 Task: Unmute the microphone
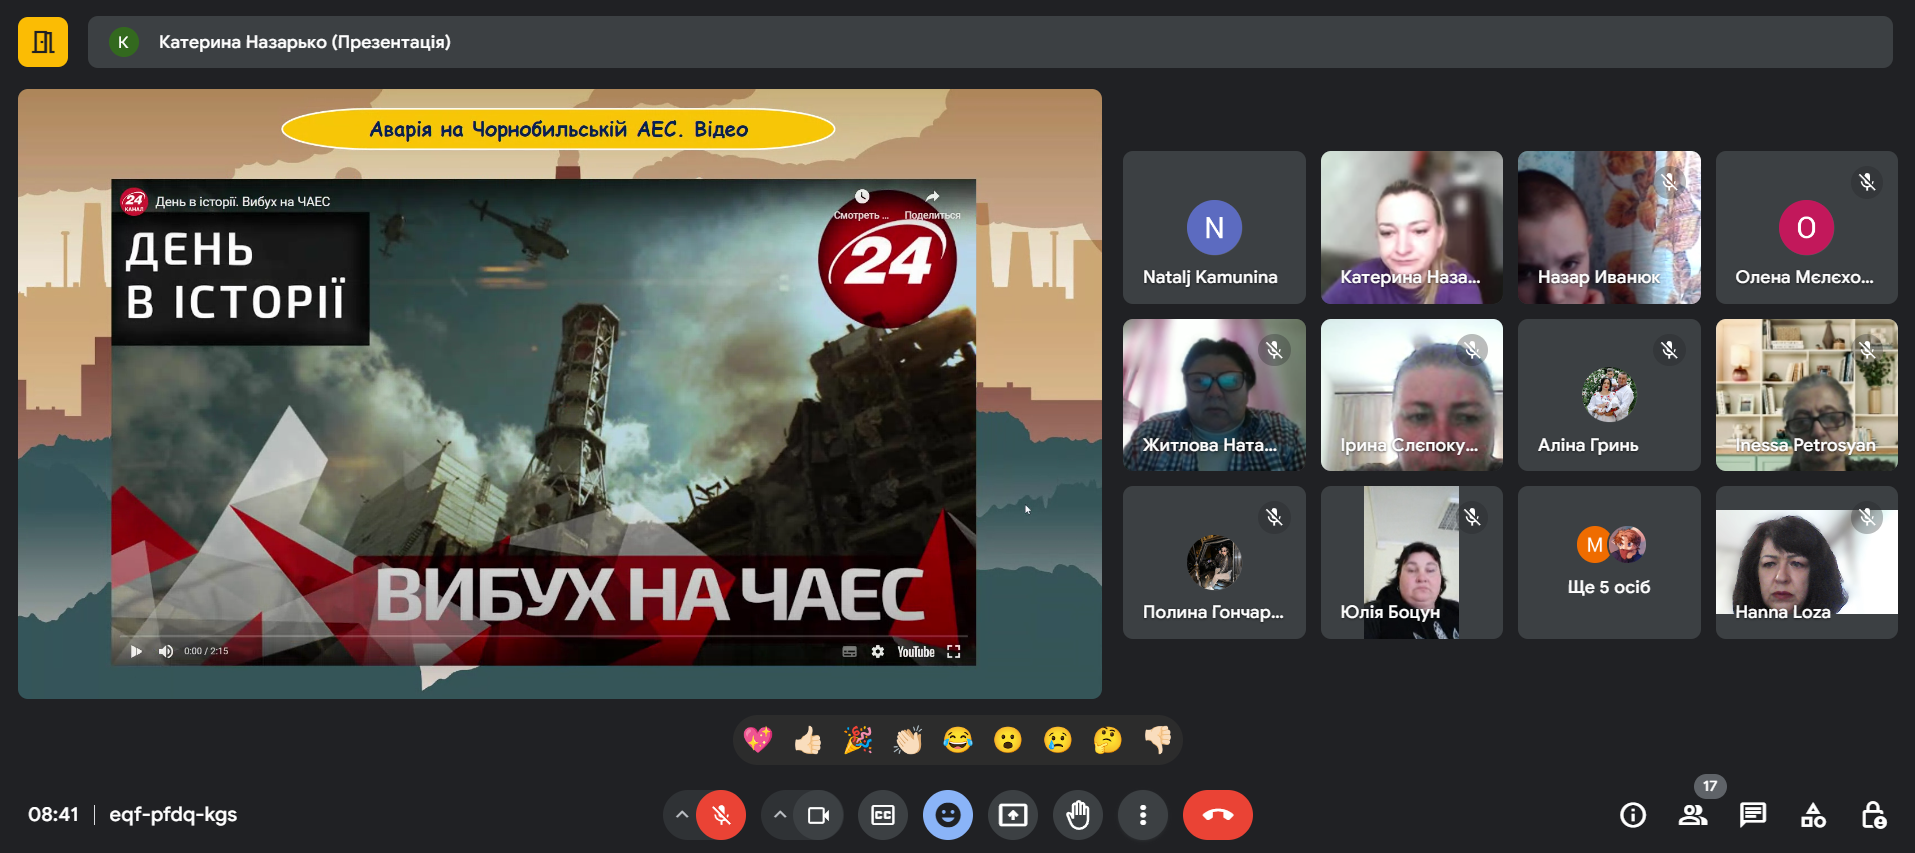click(721, 815)
